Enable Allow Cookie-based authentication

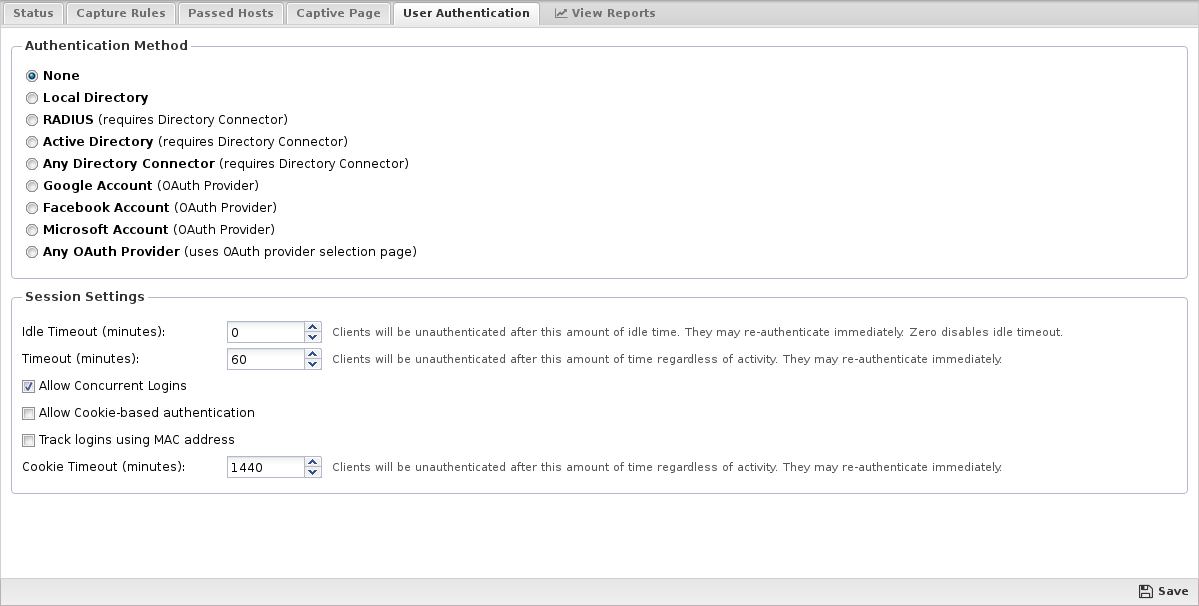[x=28, y=413]
